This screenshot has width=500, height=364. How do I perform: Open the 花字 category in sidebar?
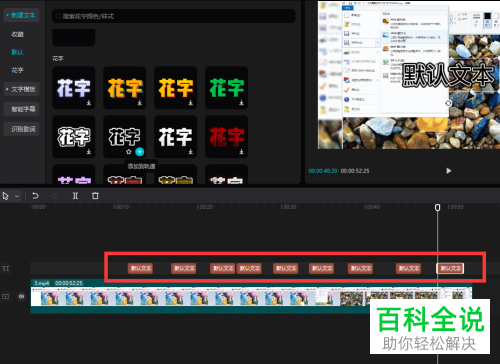click(x=17, y=70)
